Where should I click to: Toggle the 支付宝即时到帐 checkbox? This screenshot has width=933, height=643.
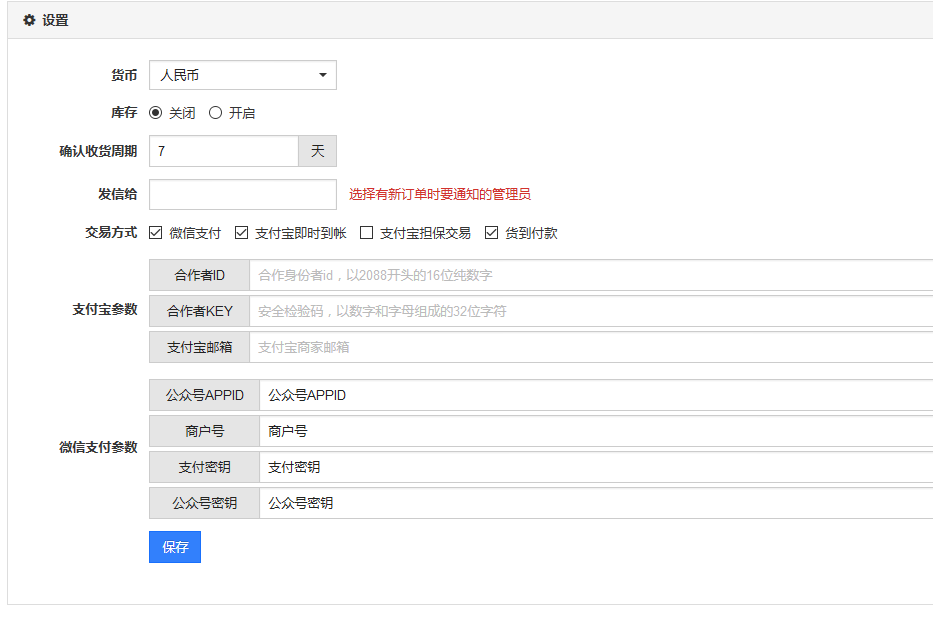241,233
